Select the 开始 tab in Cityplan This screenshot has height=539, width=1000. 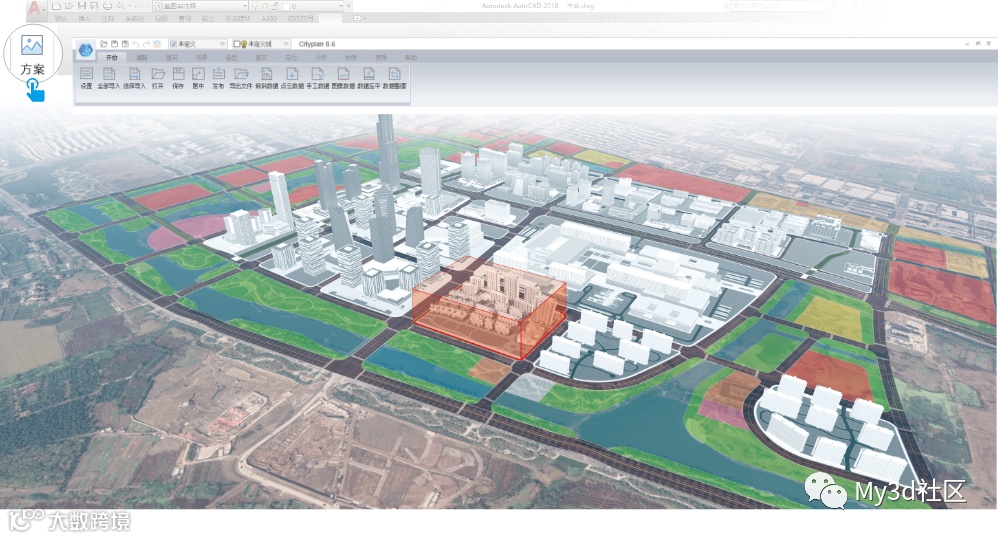coord(112,57)
